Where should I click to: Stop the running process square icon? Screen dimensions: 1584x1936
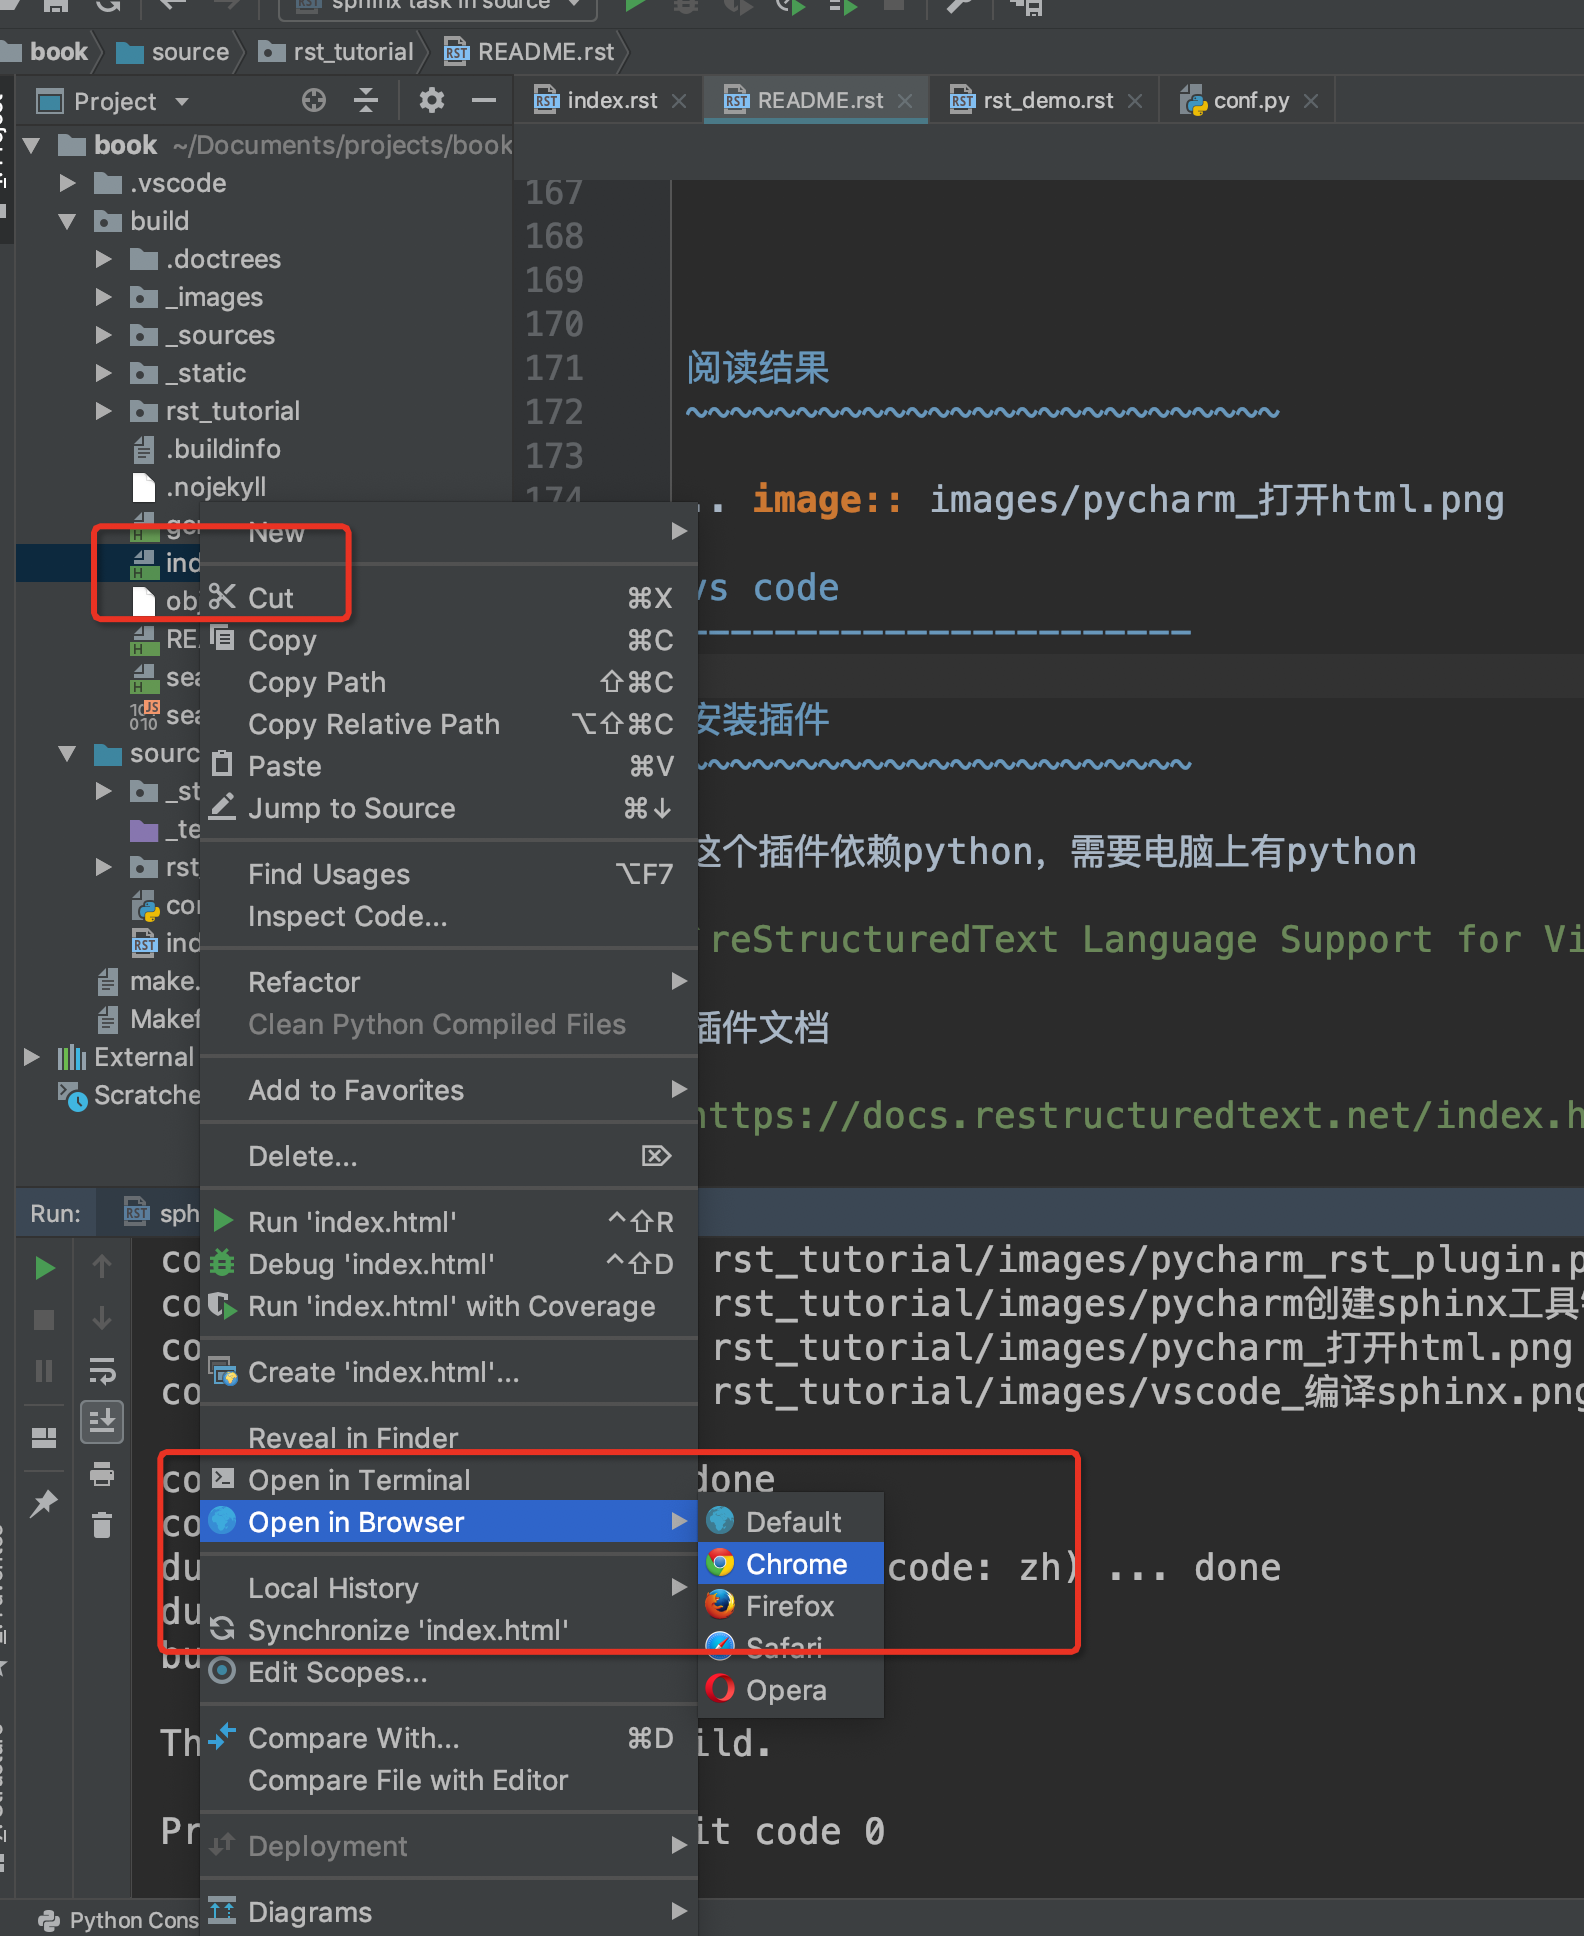[44, 1320]
